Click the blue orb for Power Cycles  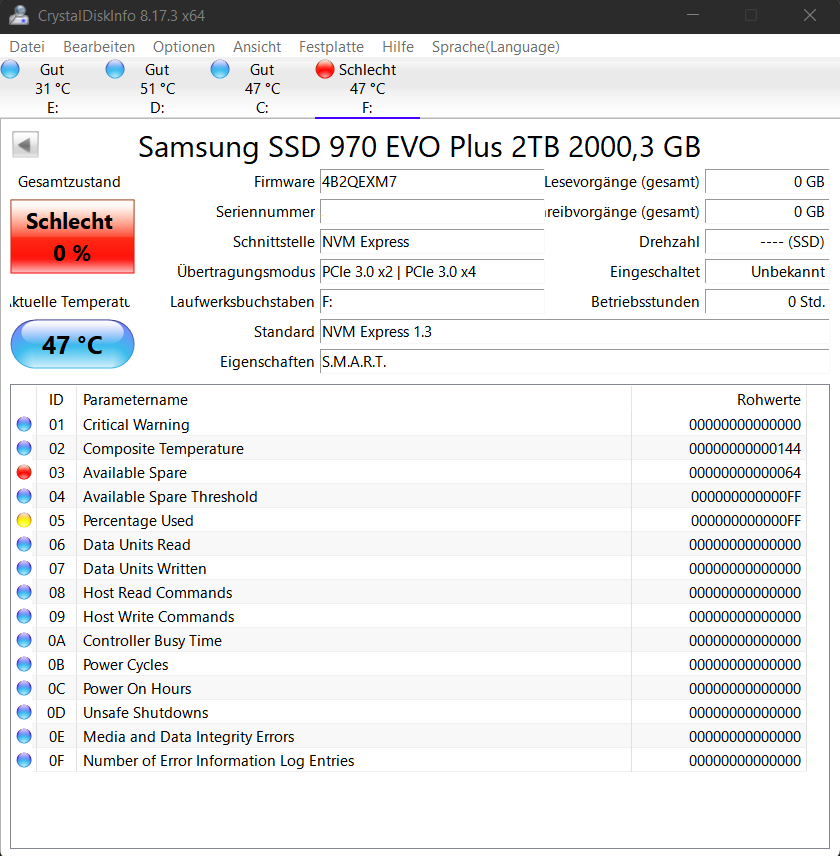[x=24, y=664]
